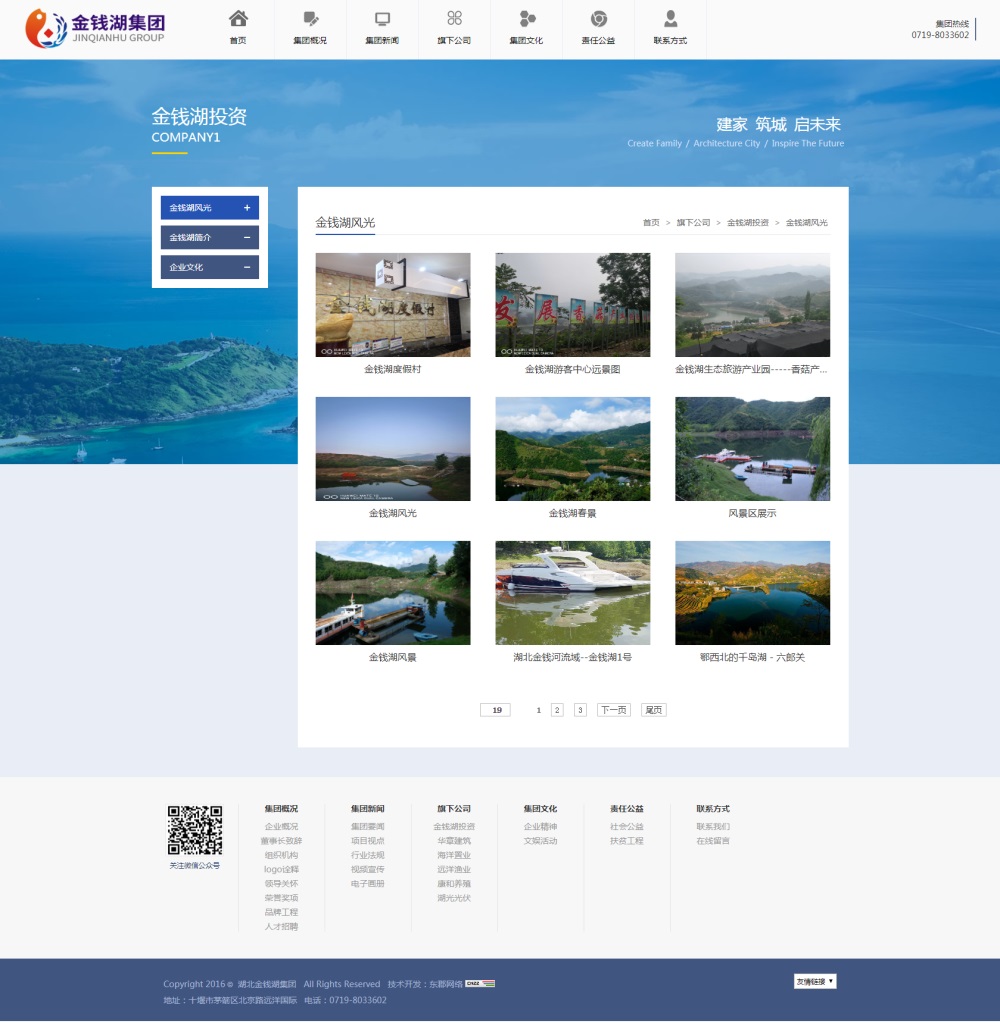This screenshot has width=1000, height=1030.
Task: Open footer link 品牌工程
Action: point(281,912)
